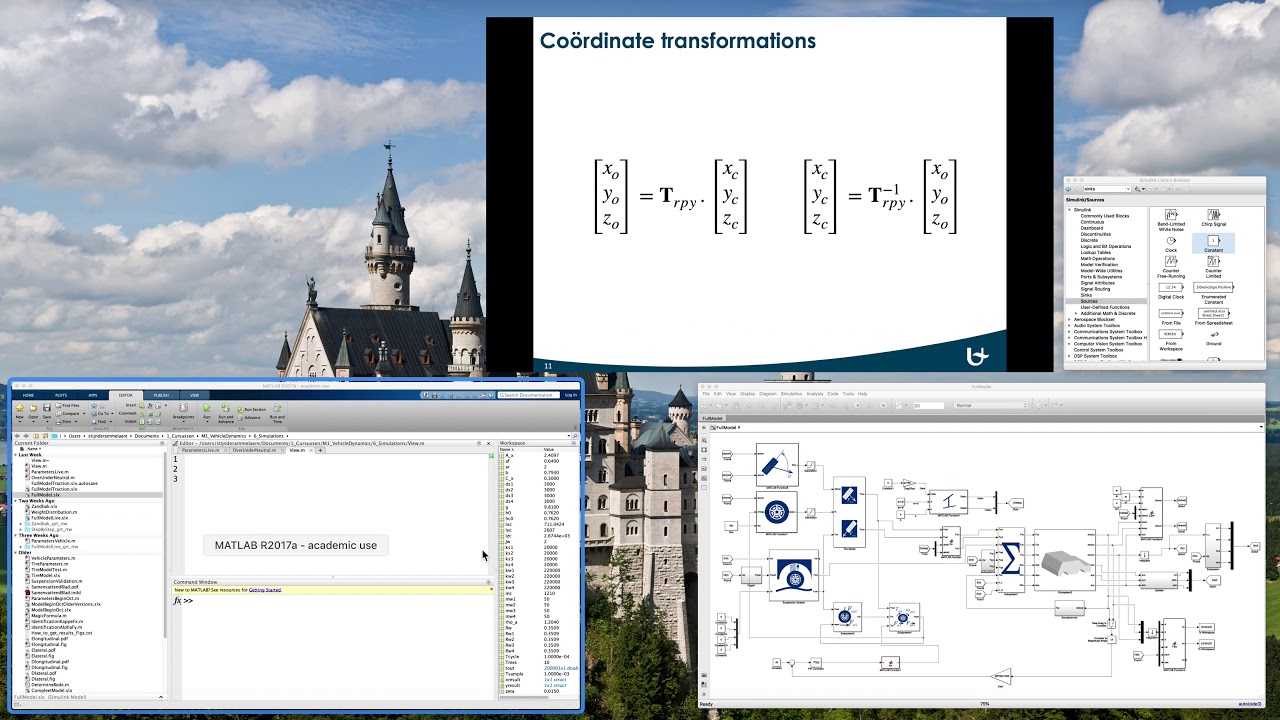Click the Run simulation button in Simulink toolbar
The width and height of the screenshot is (1280, 720).
(x=858, y=405)
